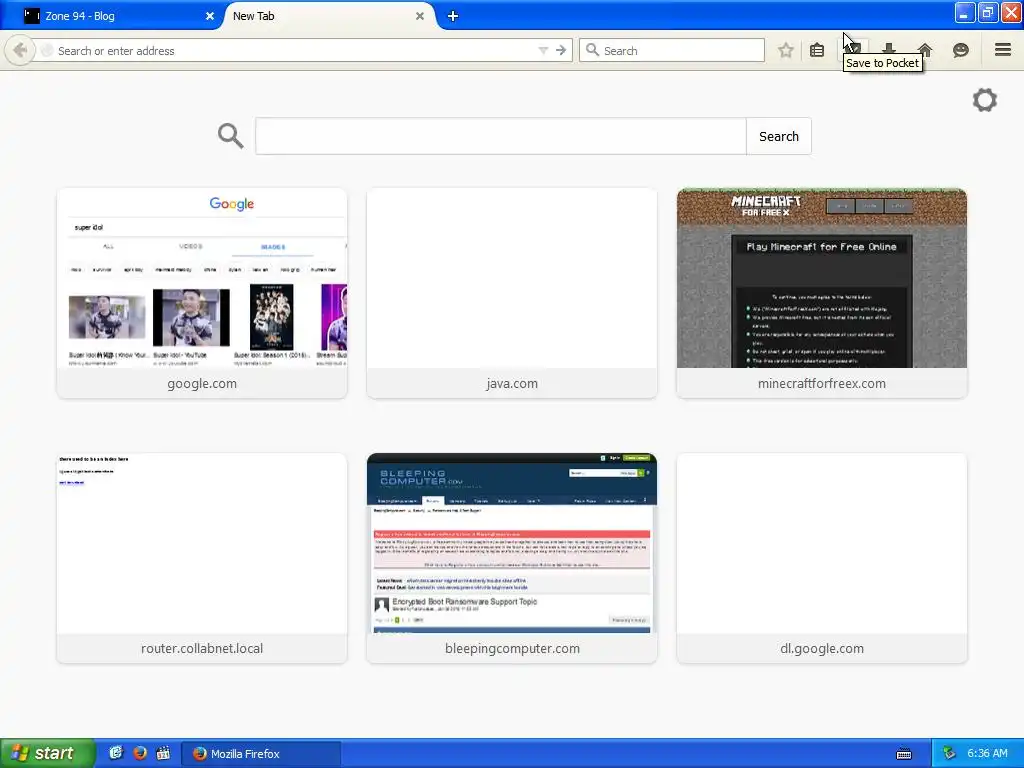Show bookmarks list icon
This screenshot has width=1024, height=768.
click(817, 50)
